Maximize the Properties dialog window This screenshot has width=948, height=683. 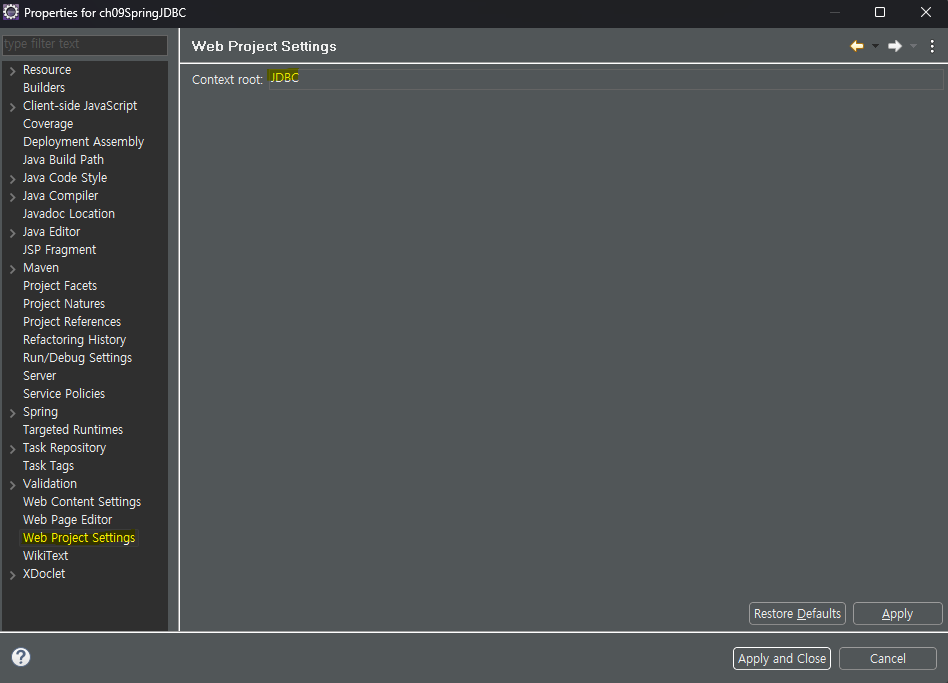pos(880,12)
